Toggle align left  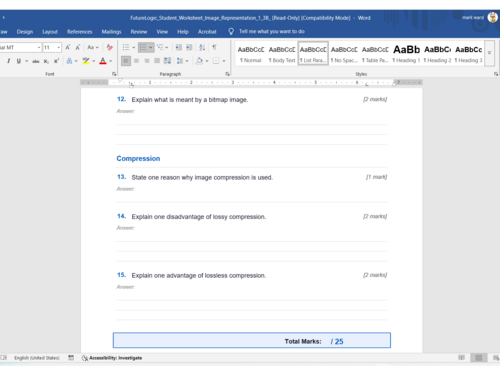pyautogui.click(x=126, y=61)
